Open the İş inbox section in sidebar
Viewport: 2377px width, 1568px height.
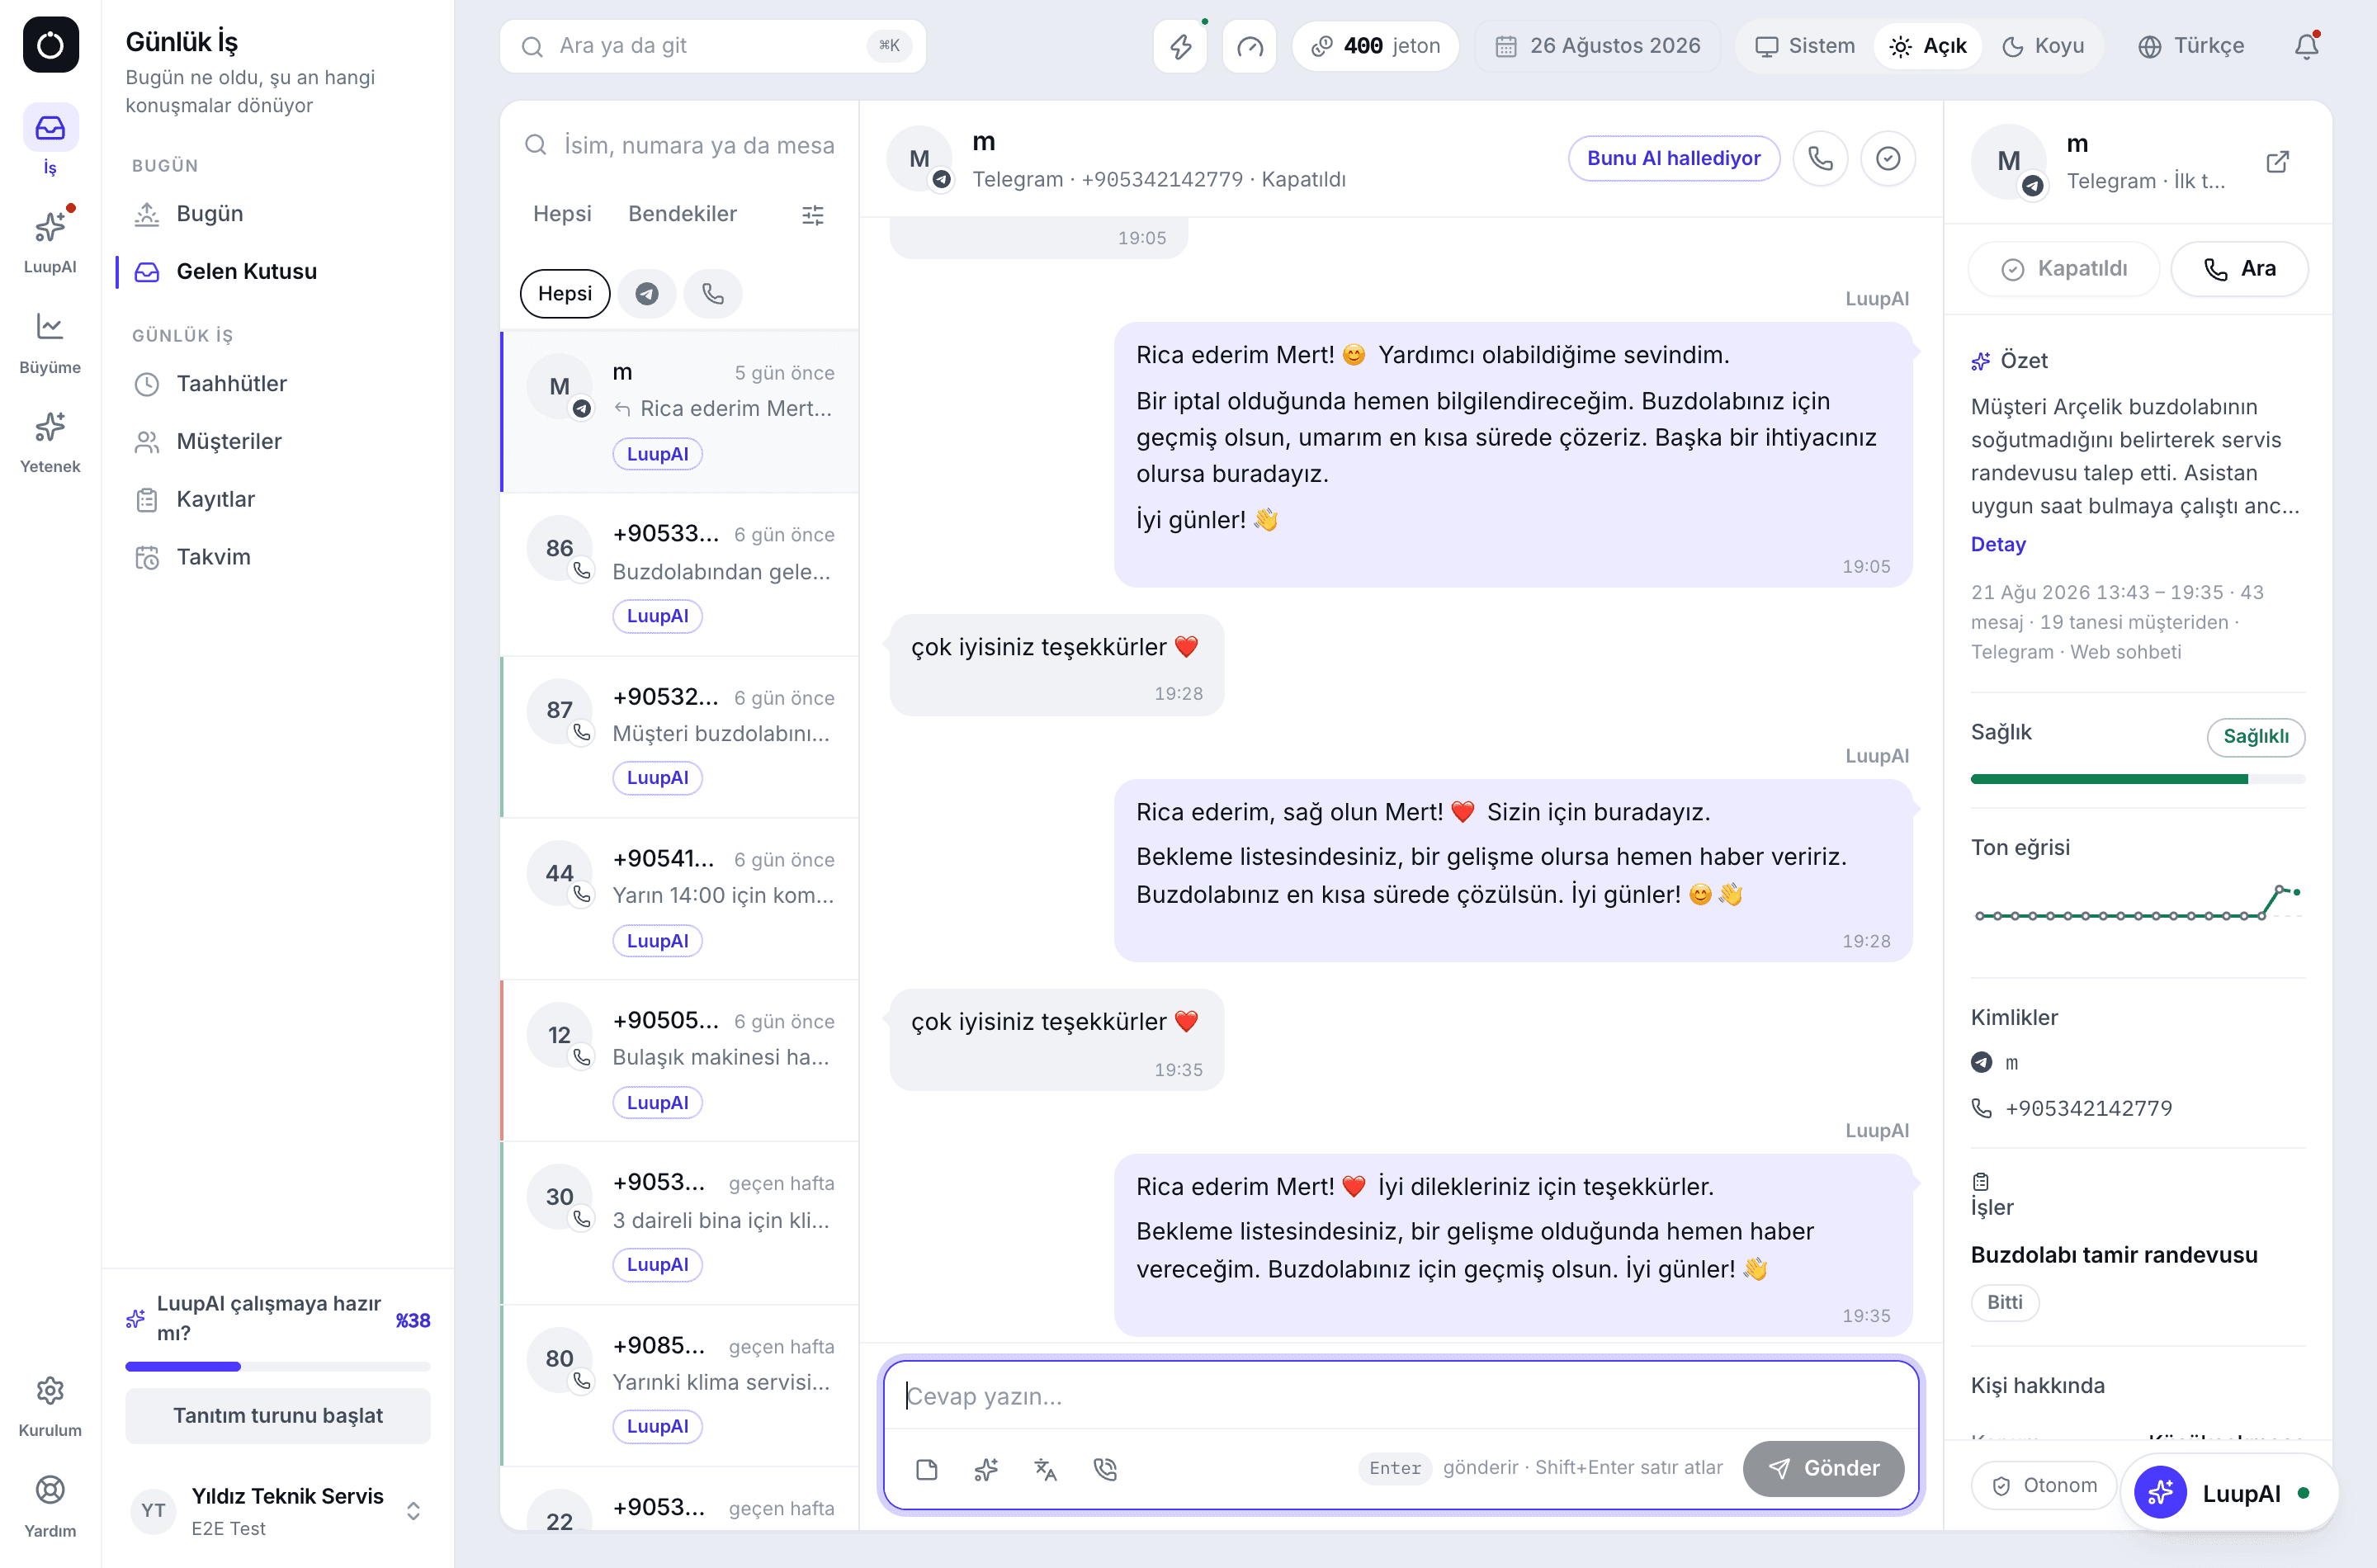(50, 140)
